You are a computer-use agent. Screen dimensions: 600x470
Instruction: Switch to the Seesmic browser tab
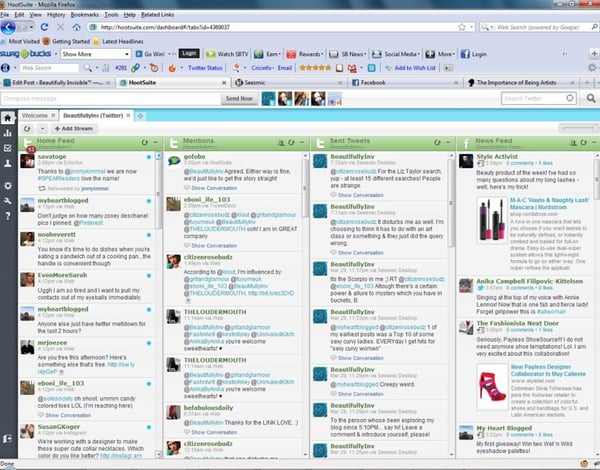click(289, 83)
